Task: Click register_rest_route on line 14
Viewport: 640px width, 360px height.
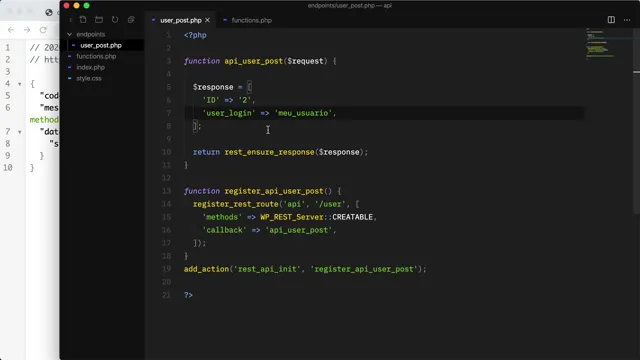Action: (236, 204)
